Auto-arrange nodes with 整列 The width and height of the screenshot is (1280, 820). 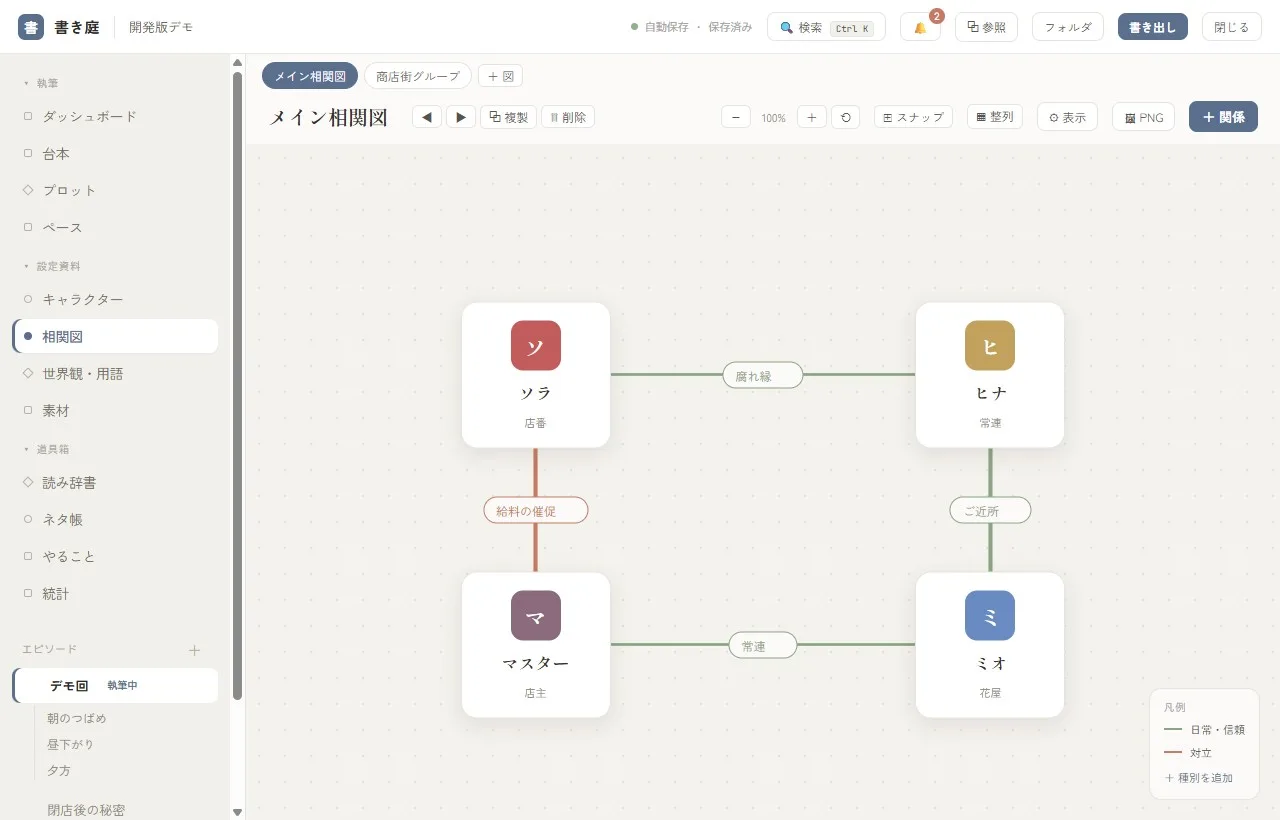tap(995, 117)
